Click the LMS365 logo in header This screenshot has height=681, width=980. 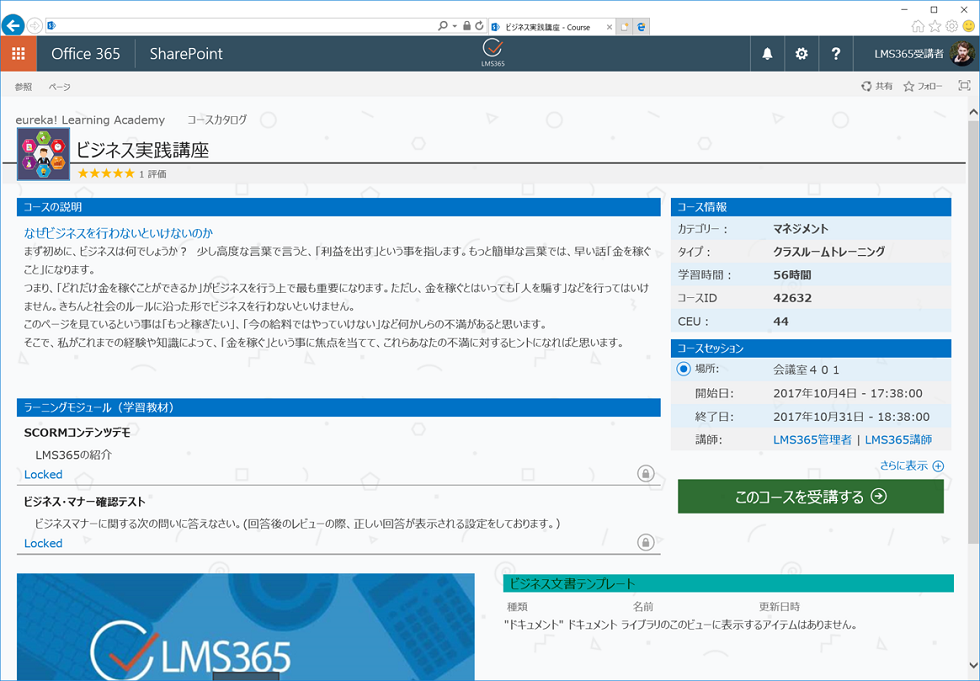tap(492, 53)
